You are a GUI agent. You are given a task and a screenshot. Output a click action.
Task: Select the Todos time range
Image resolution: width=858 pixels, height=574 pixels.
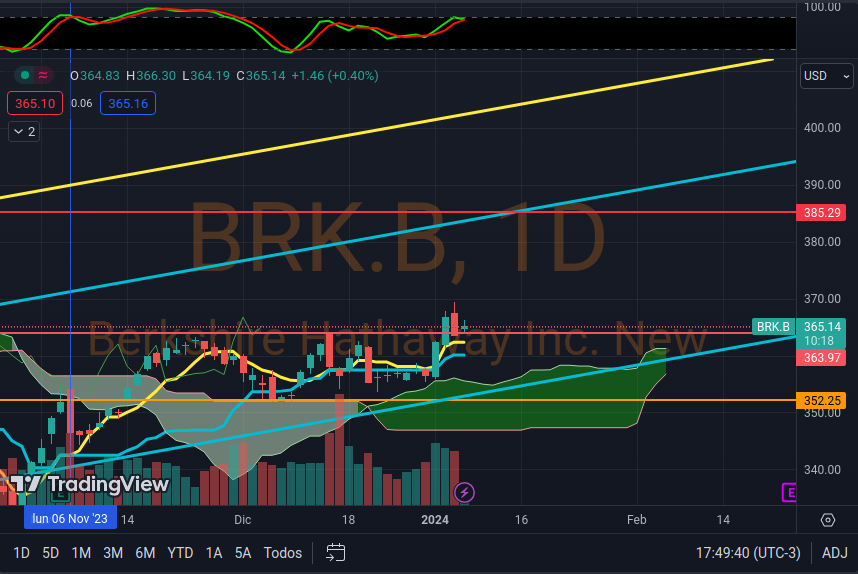click(283, 553)
